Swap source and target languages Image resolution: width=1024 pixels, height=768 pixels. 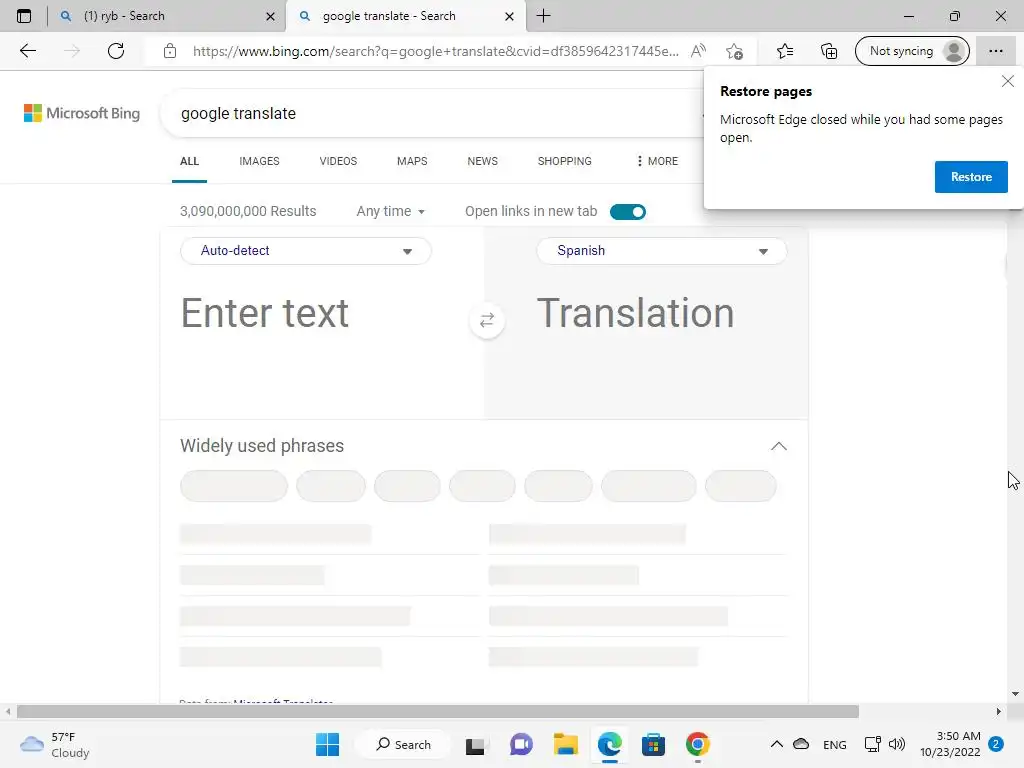pyautogui.click(x=487, y=320)
